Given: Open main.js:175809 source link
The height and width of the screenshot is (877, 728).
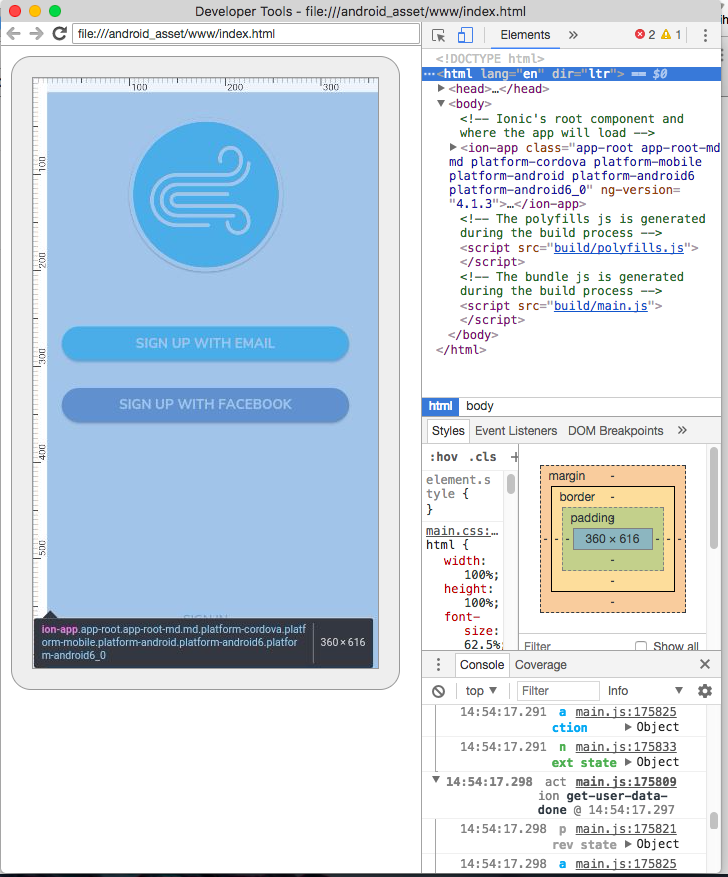Looking at the screenshot, I should (626, 782).
